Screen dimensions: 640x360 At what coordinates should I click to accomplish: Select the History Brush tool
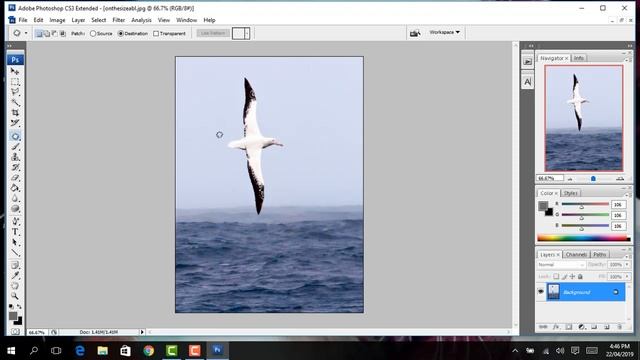point(15,167)
